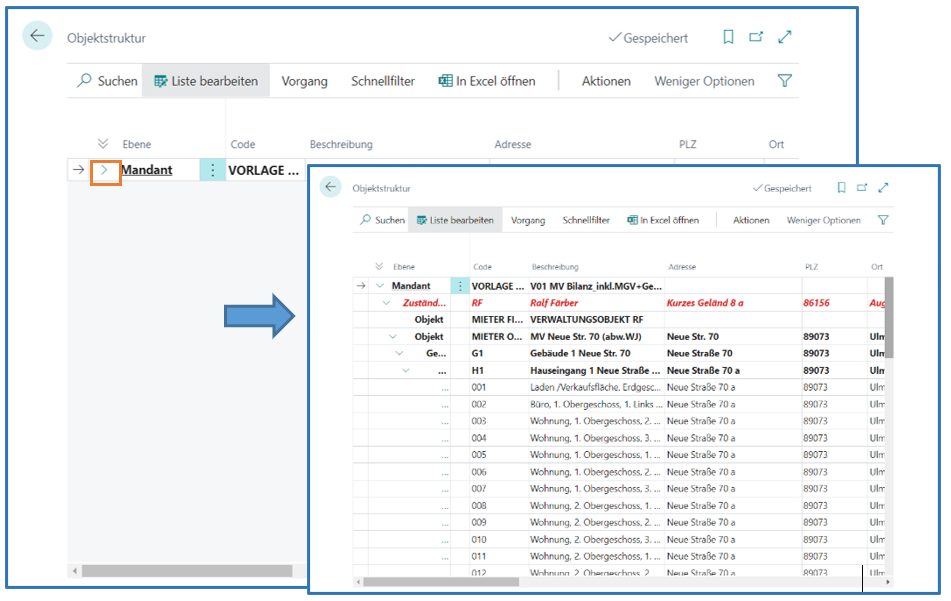Click the expand-to-fullscreen arrows in the smaller foreground window
Viewport: 951px width, 601px height.
point(883,188)
